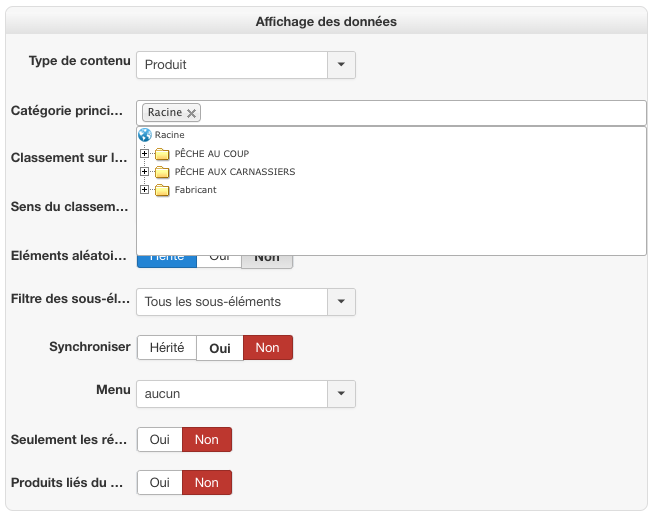
Task: Select Fabricant category in the tree
Action: (195, 190)
